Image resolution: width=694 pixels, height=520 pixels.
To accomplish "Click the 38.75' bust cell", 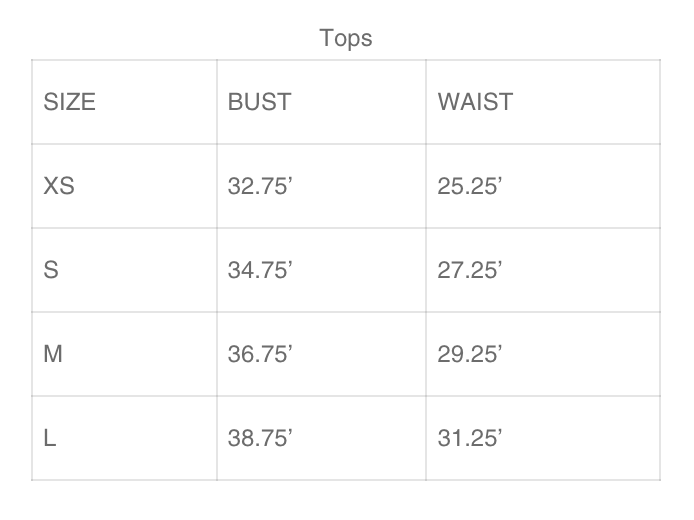I will coord(259,438).
